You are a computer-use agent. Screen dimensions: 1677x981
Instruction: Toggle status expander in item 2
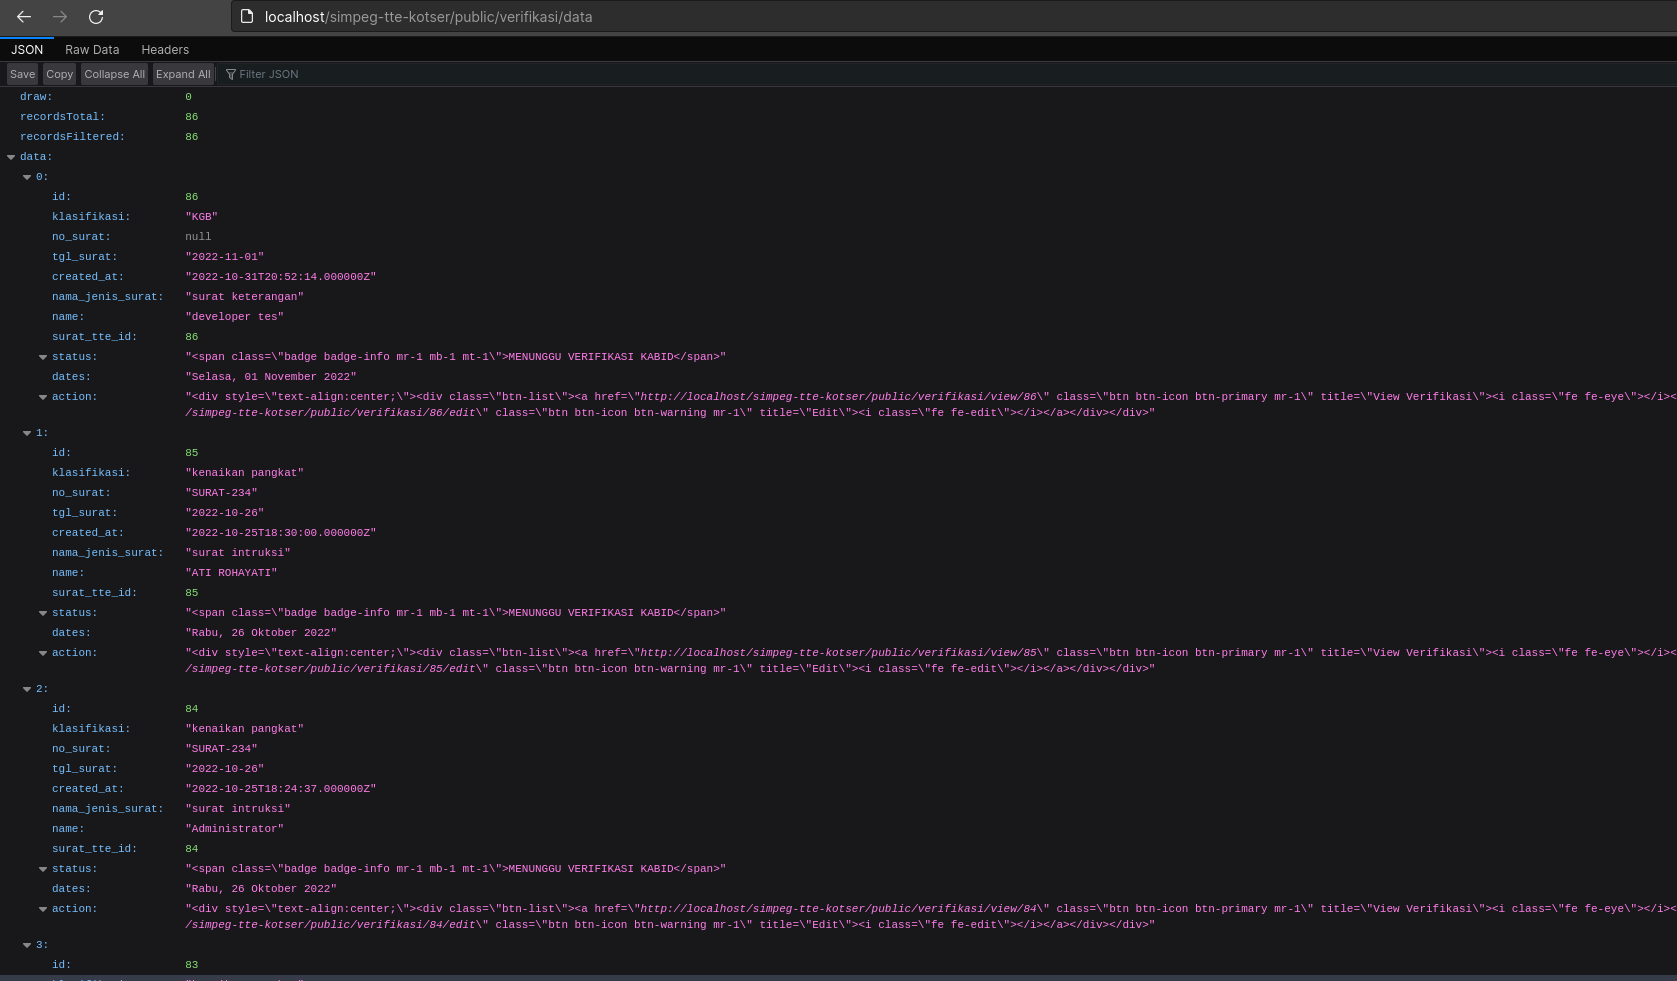[43, 869]
